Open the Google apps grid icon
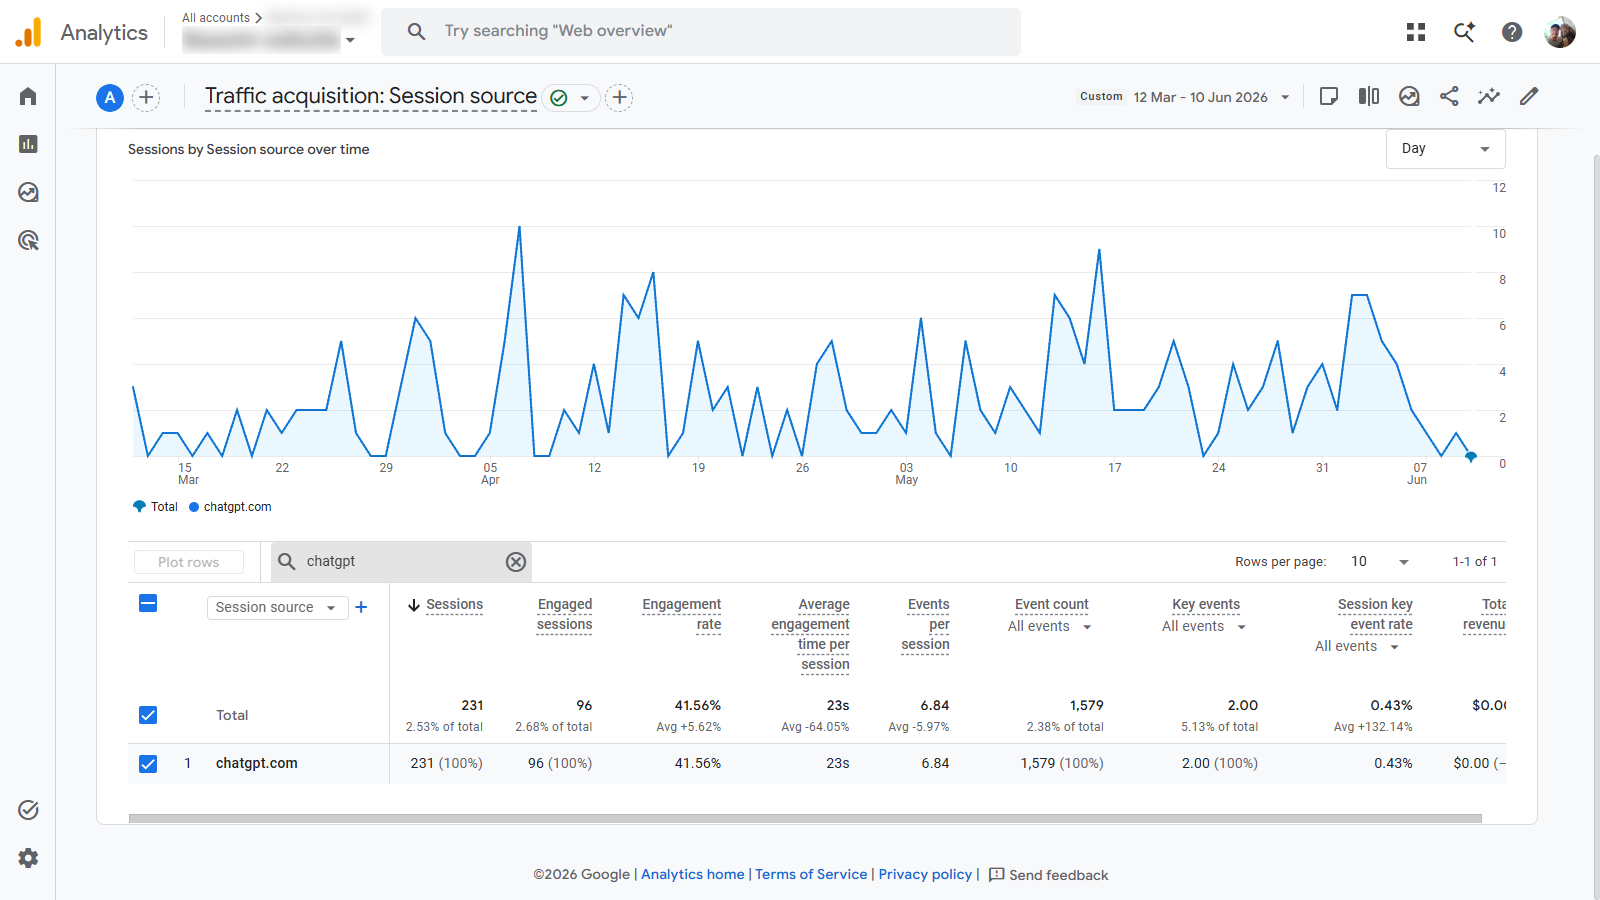 [x=1416, y=32]
